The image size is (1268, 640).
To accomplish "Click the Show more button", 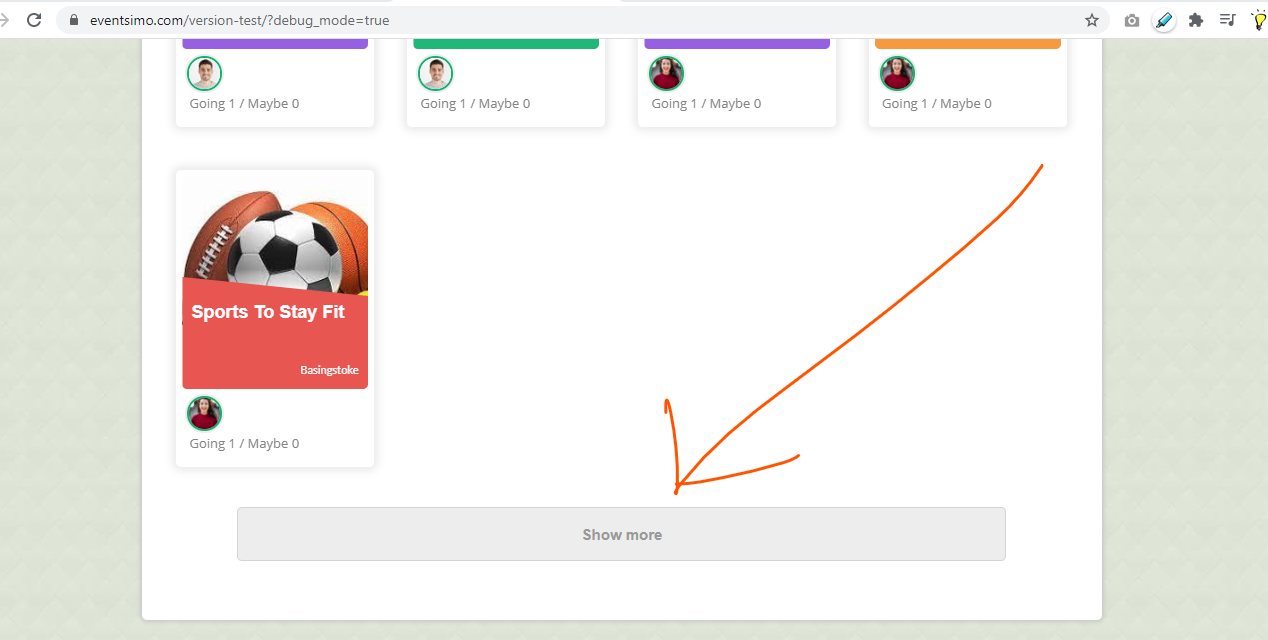I will coord(621,534).
